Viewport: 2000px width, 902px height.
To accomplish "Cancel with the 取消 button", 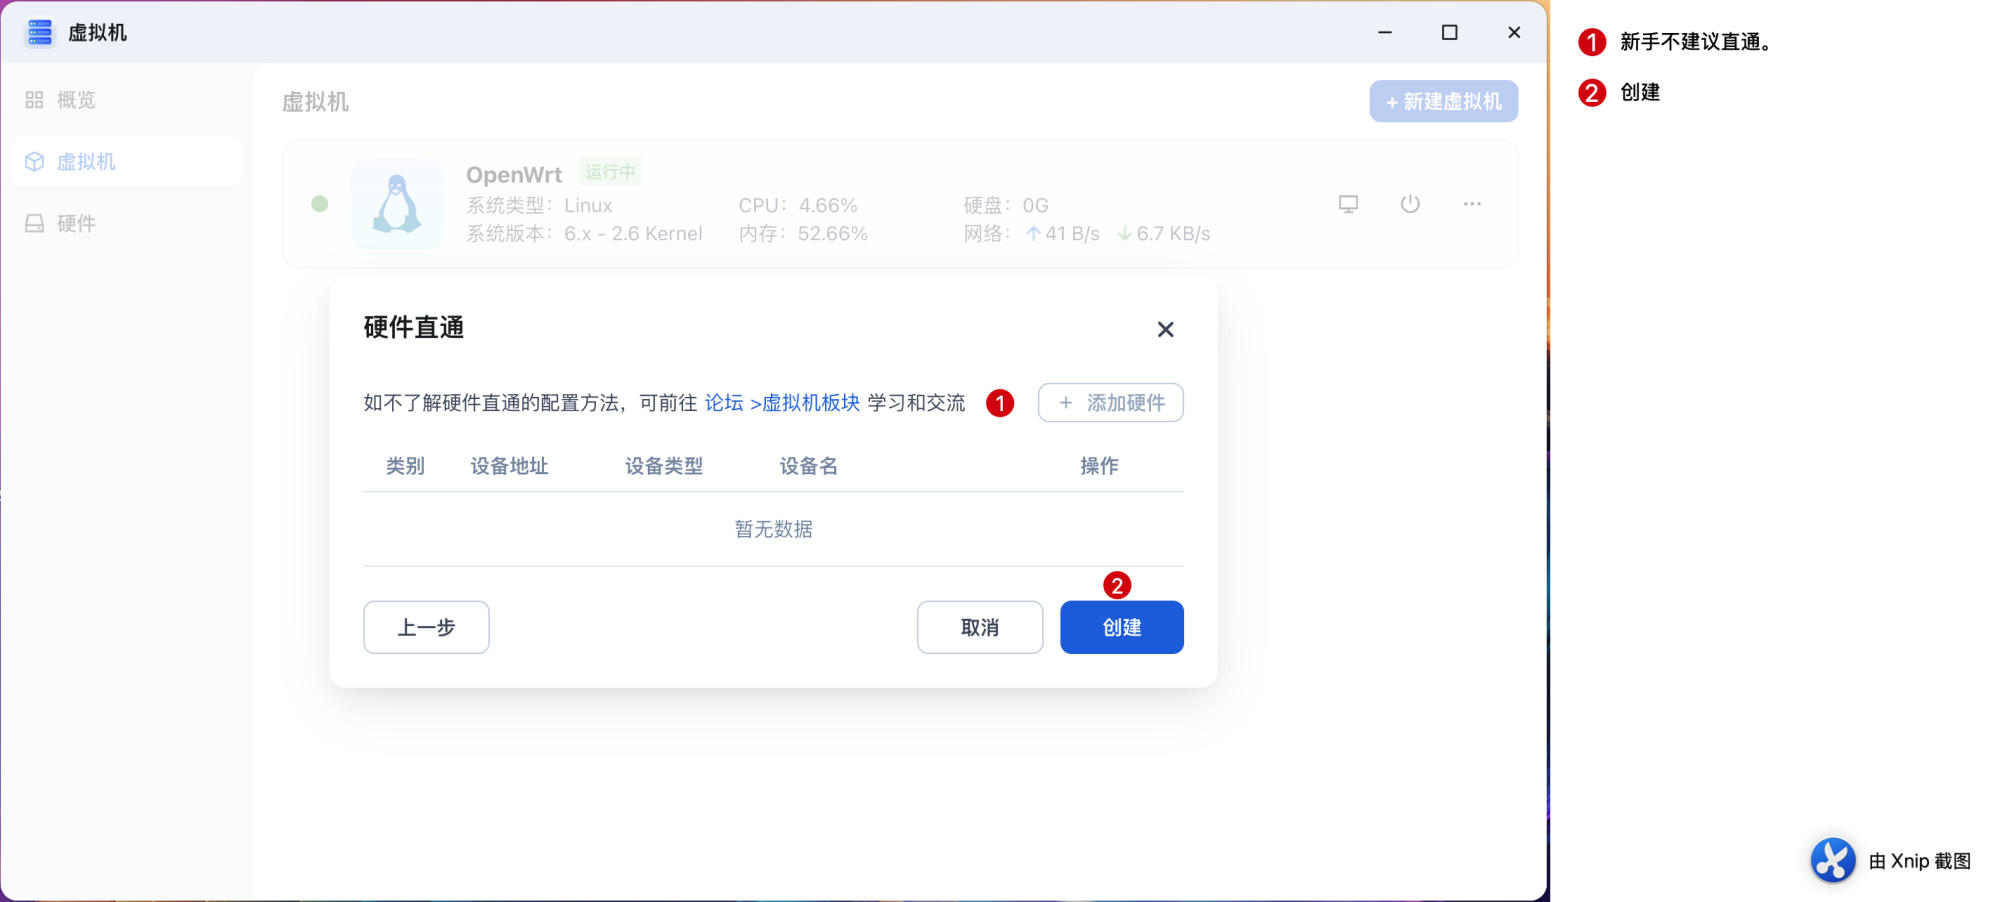I will (980, 627).
